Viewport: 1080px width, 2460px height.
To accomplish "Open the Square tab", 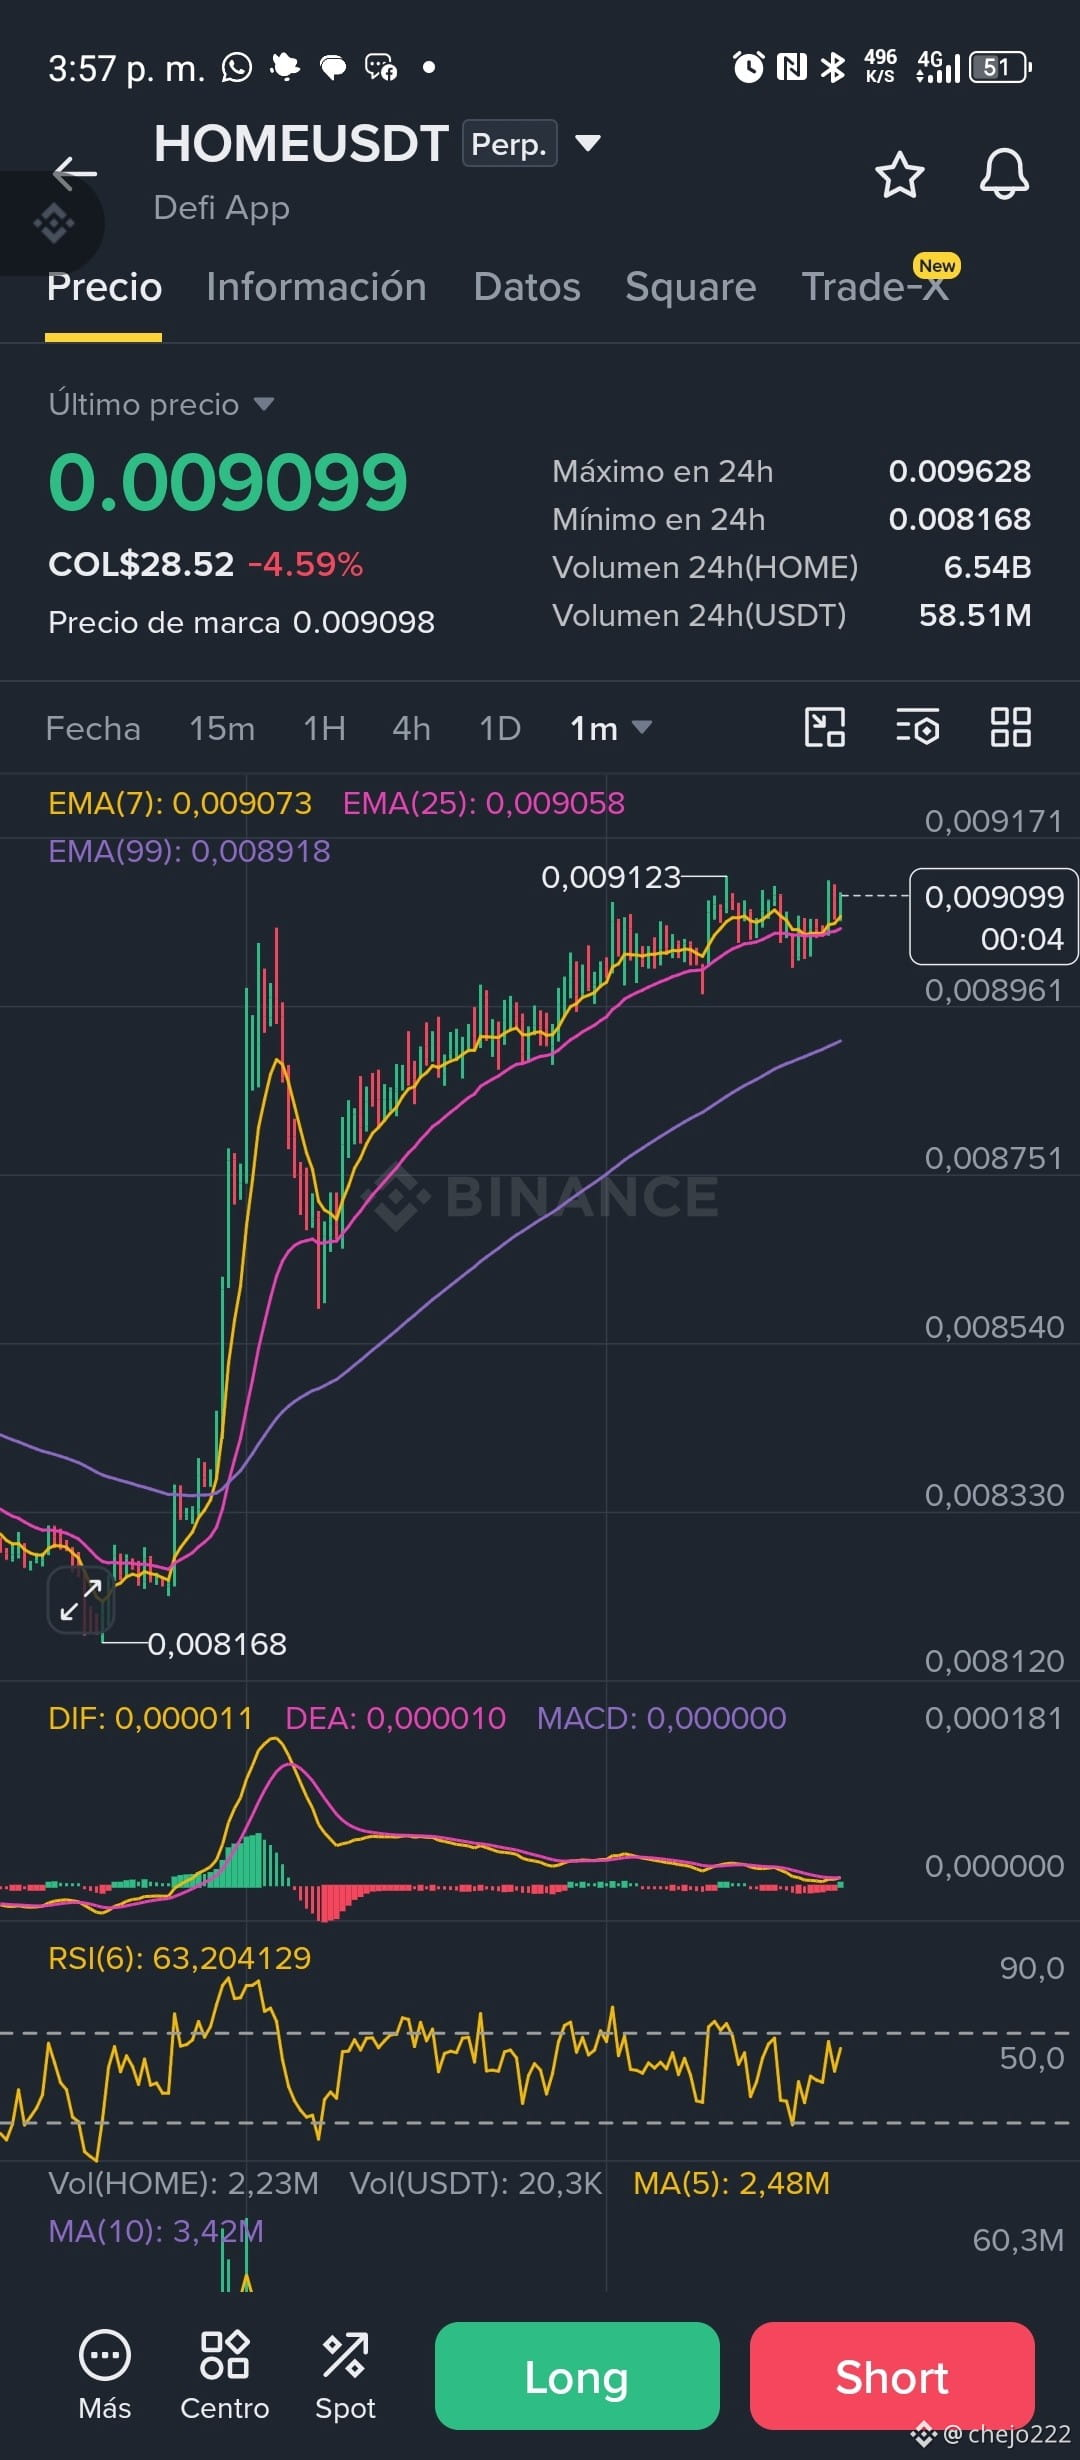I will click(x=690, y=287).
